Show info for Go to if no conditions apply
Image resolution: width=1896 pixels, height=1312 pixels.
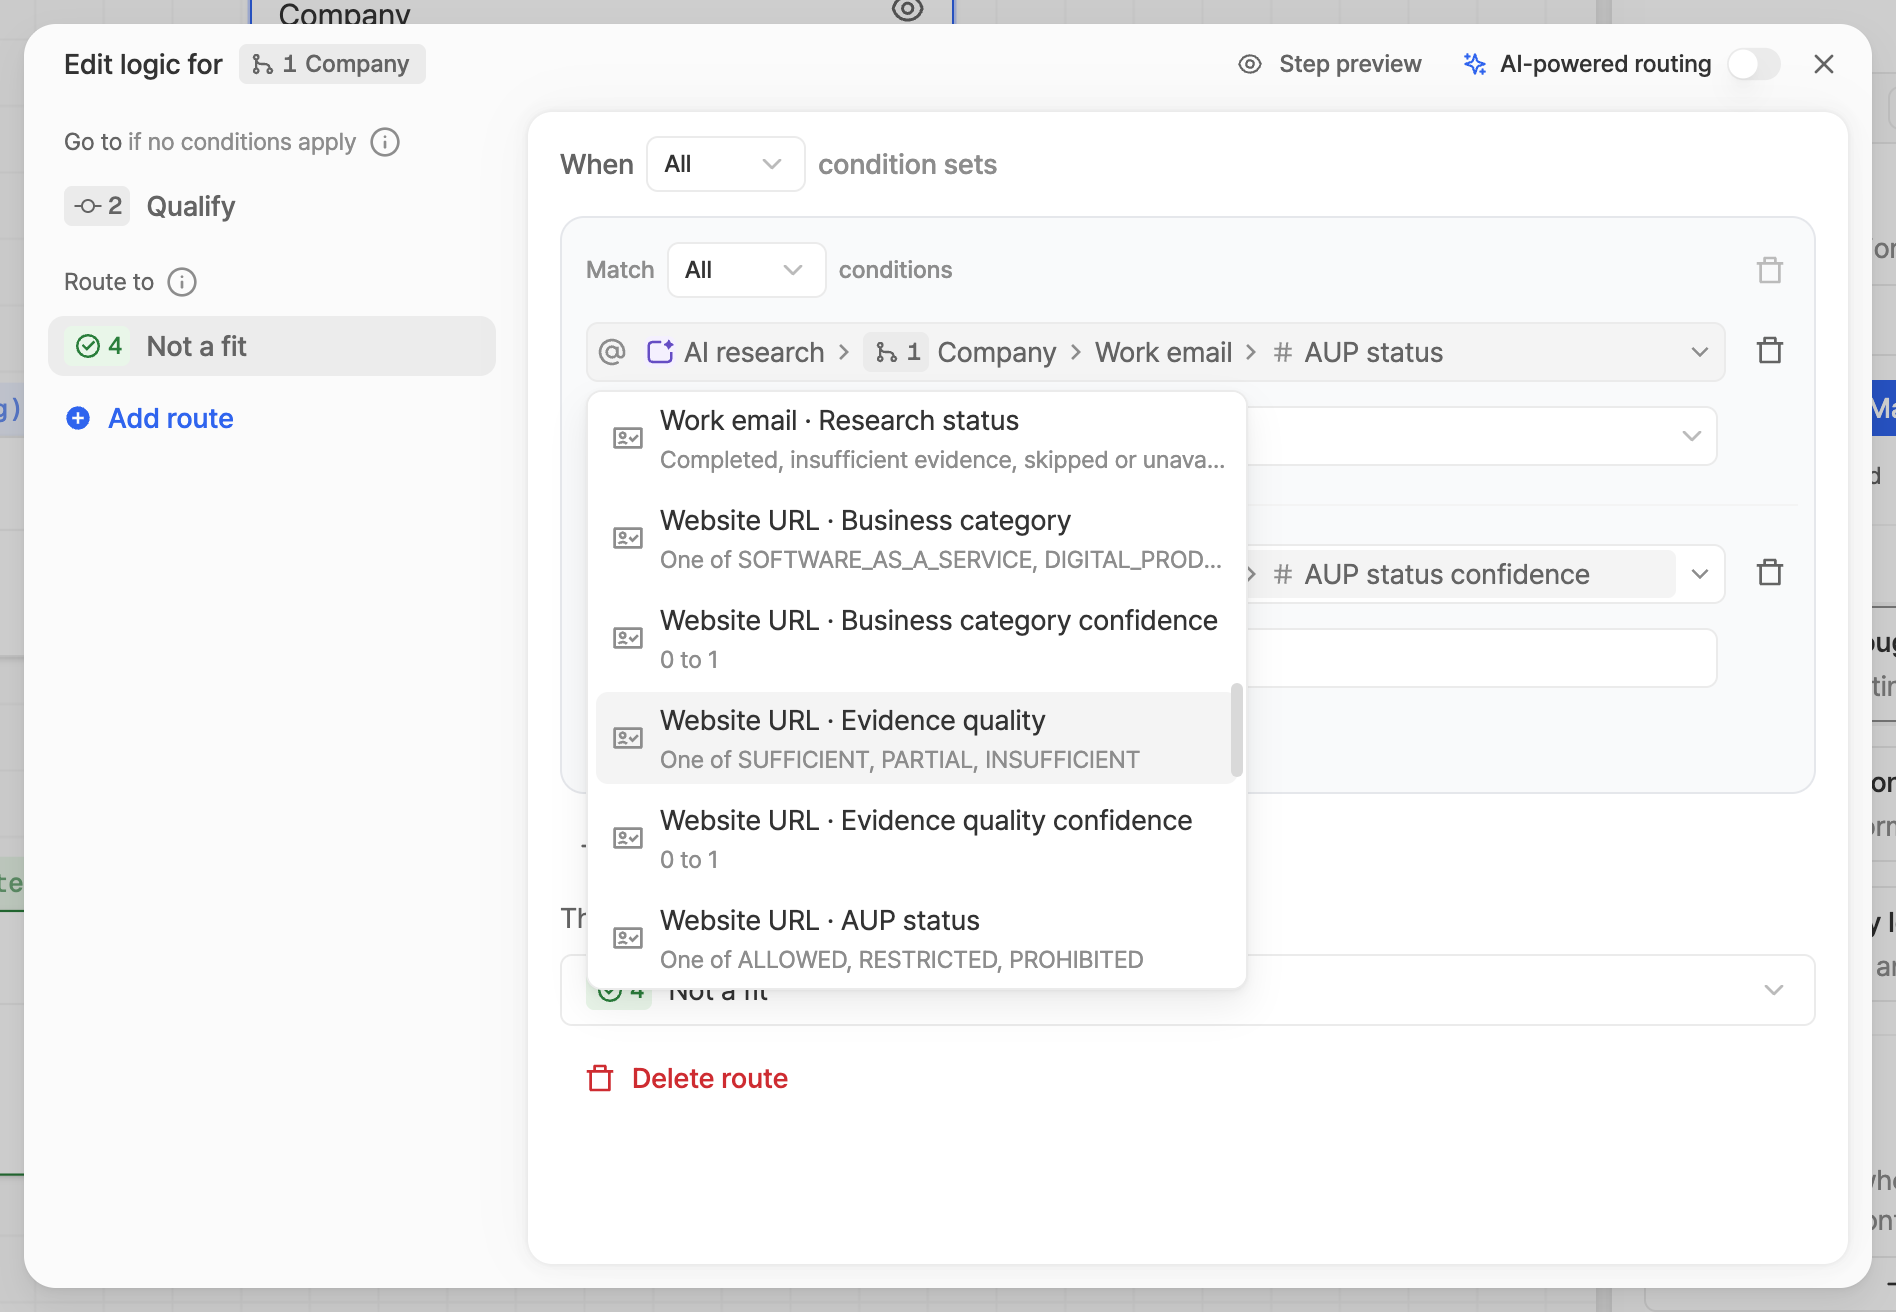coord(385,142)
